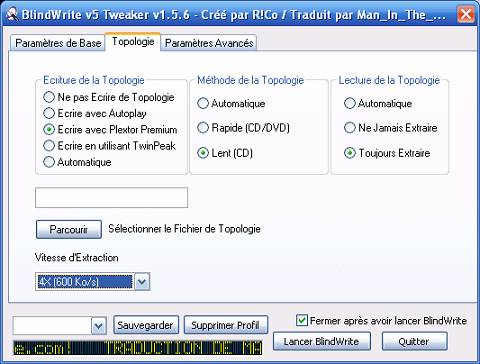The height and width of the screenshot is (364, 480).
Task: Click the Vitesse d'Extraction label
Action: [77, 258]
